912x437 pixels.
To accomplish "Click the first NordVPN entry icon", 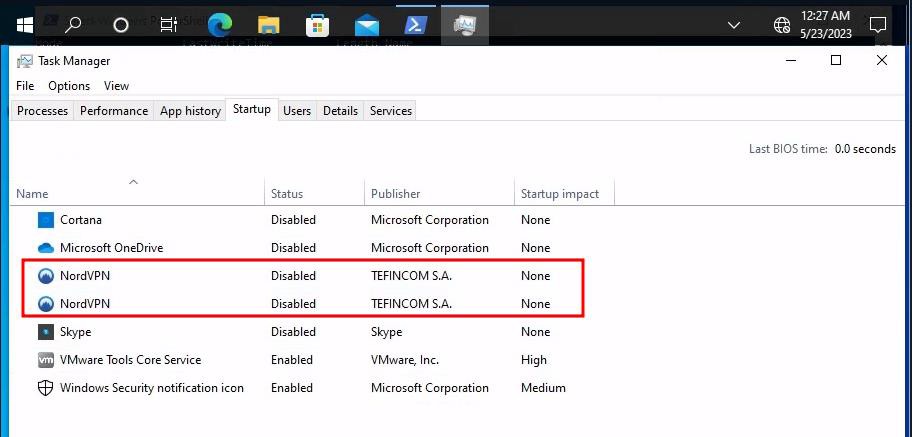I will tap(45, 276).
